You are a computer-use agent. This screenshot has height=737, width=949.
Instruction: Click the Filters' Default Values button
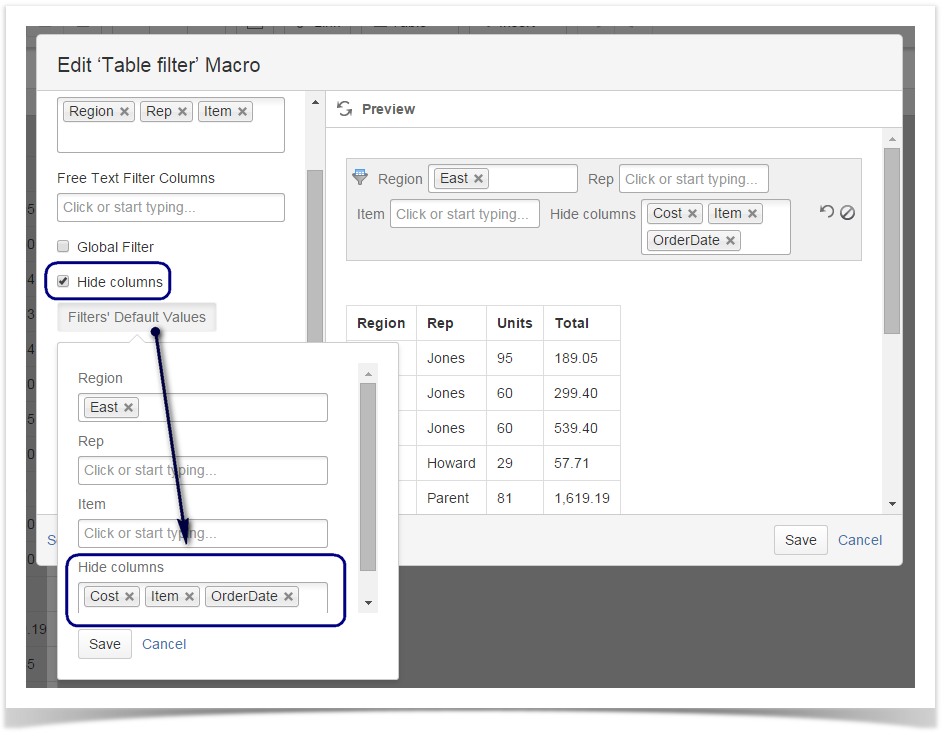pyautogui.click(x=137, y=317)
